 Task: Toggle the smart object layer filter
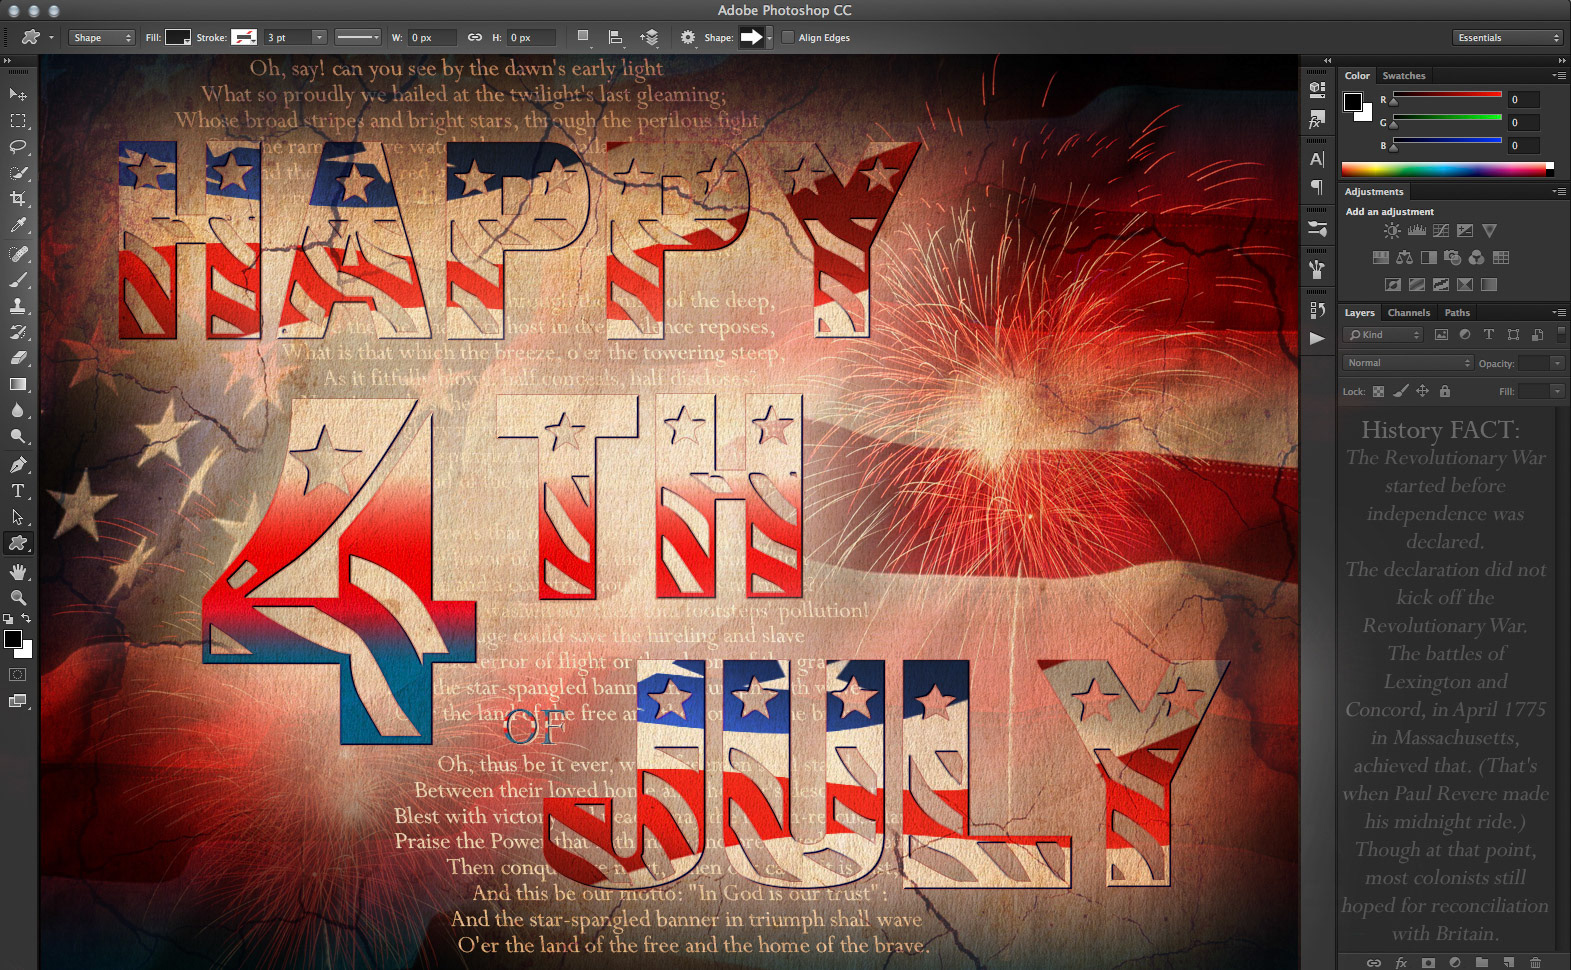click(1537, 335)
